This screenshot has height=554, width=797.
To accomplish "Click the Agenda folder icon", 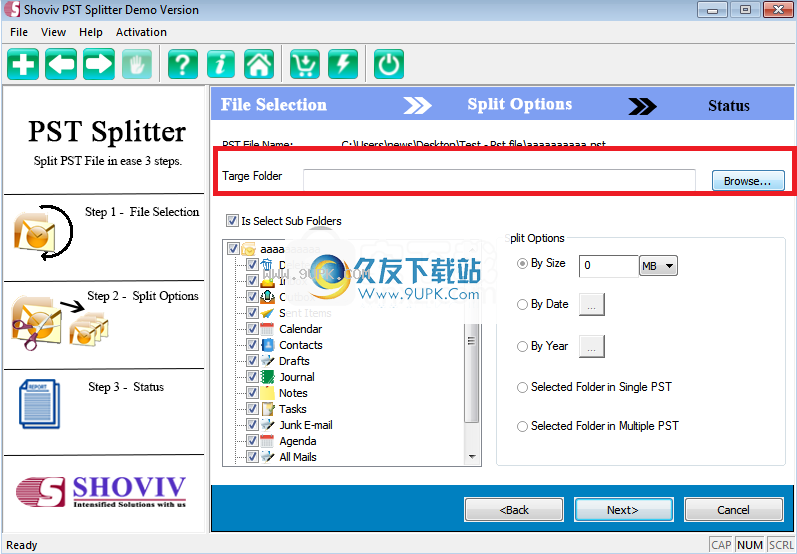I will (267, 441).
